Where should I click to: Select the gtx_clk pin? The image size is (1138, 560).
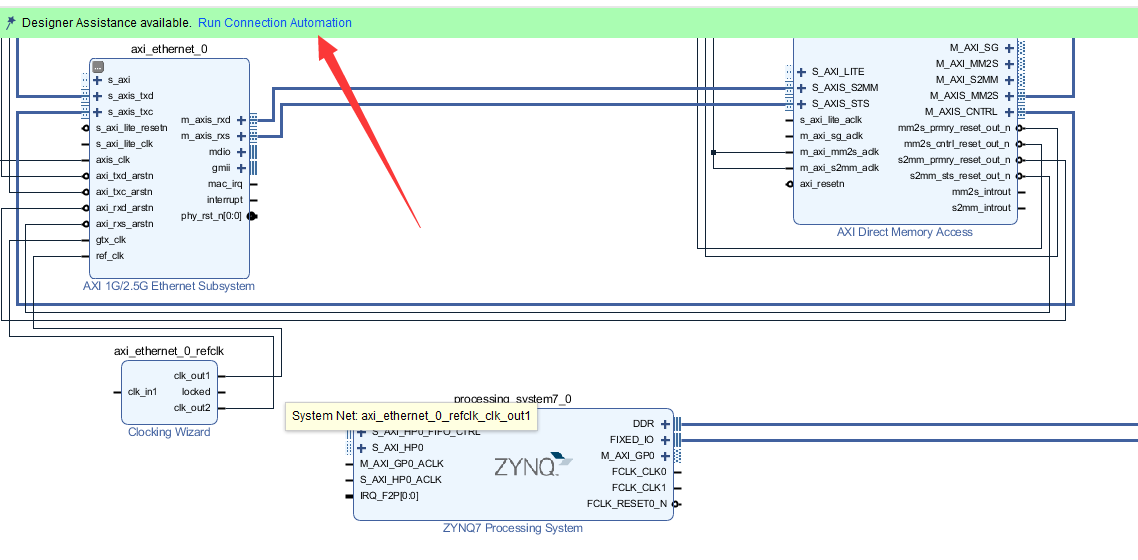(111, 239)
